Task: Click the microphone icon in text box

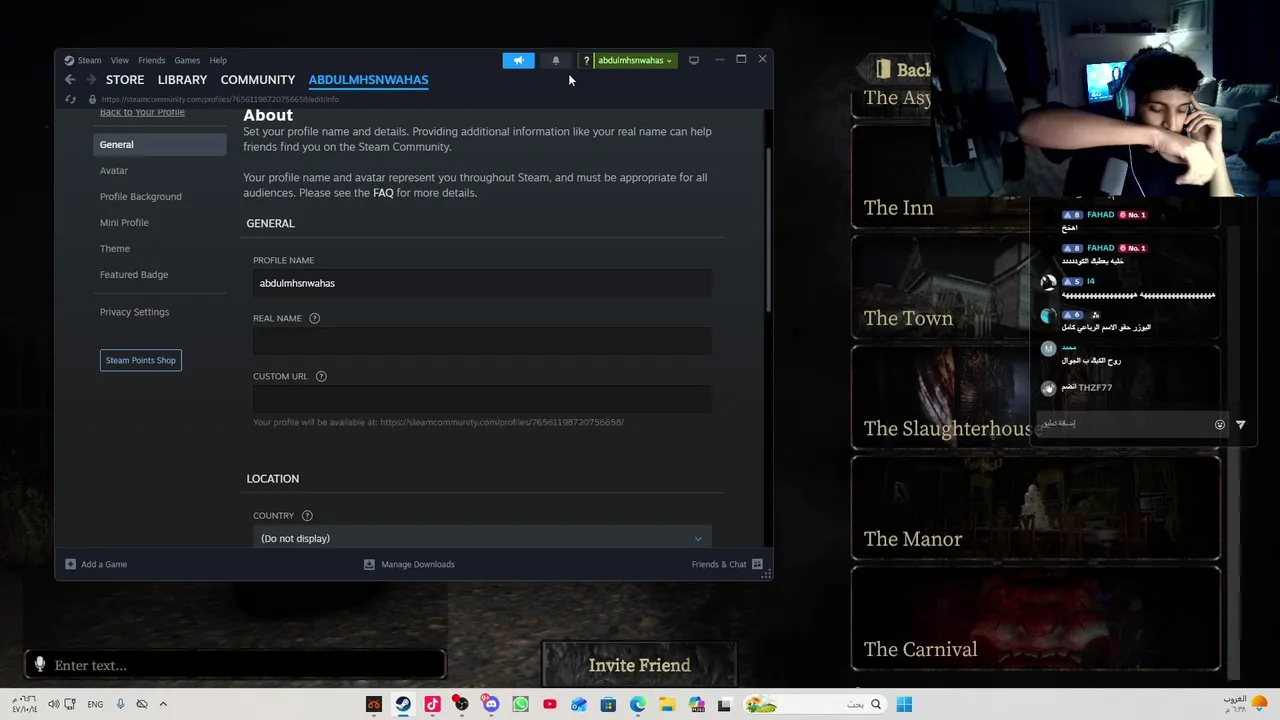Action: [40, 664]
